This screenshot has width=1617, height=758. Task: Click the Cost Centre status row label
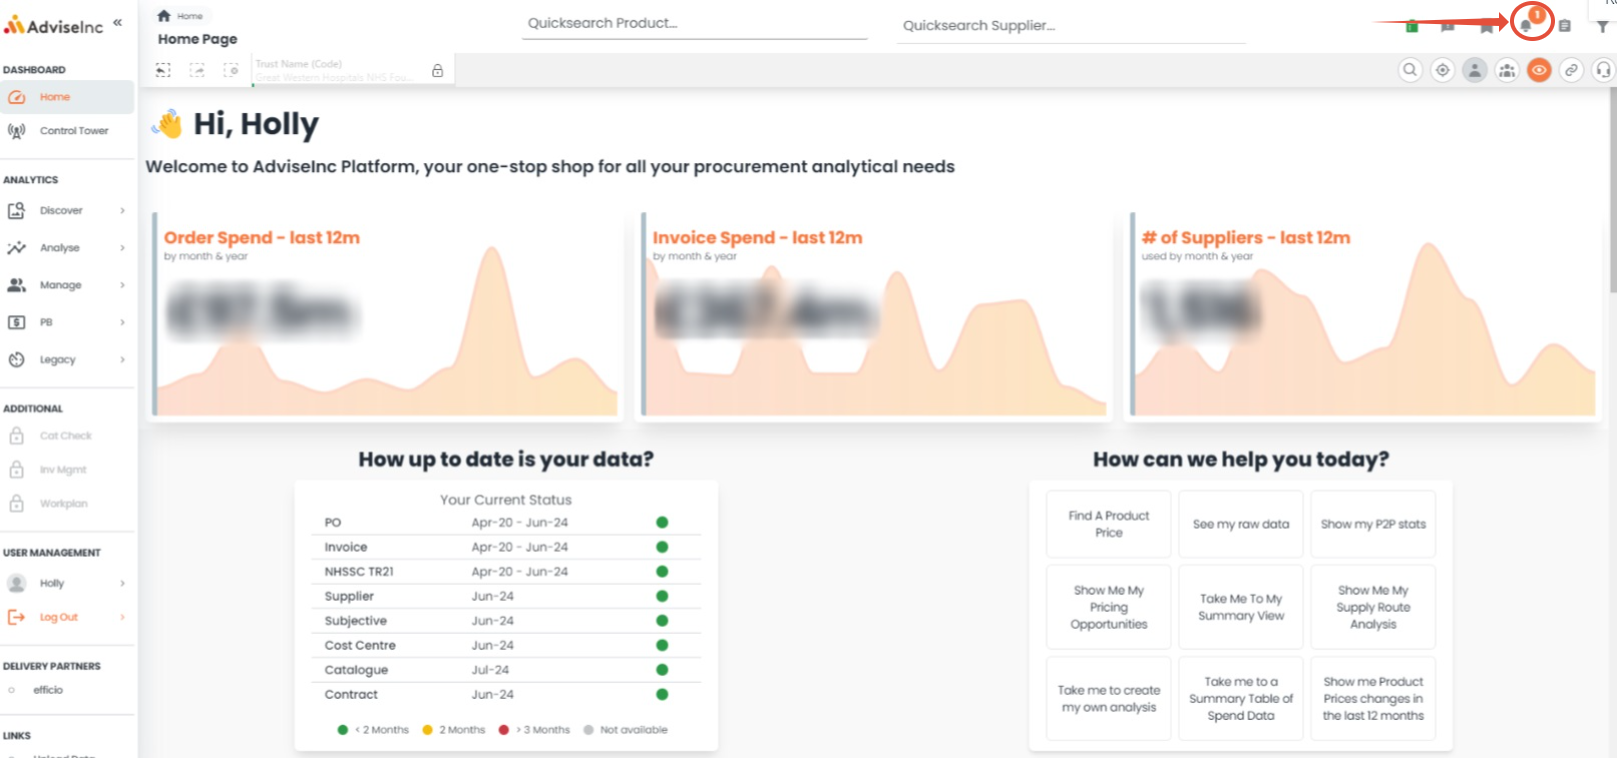click(360, 646)
